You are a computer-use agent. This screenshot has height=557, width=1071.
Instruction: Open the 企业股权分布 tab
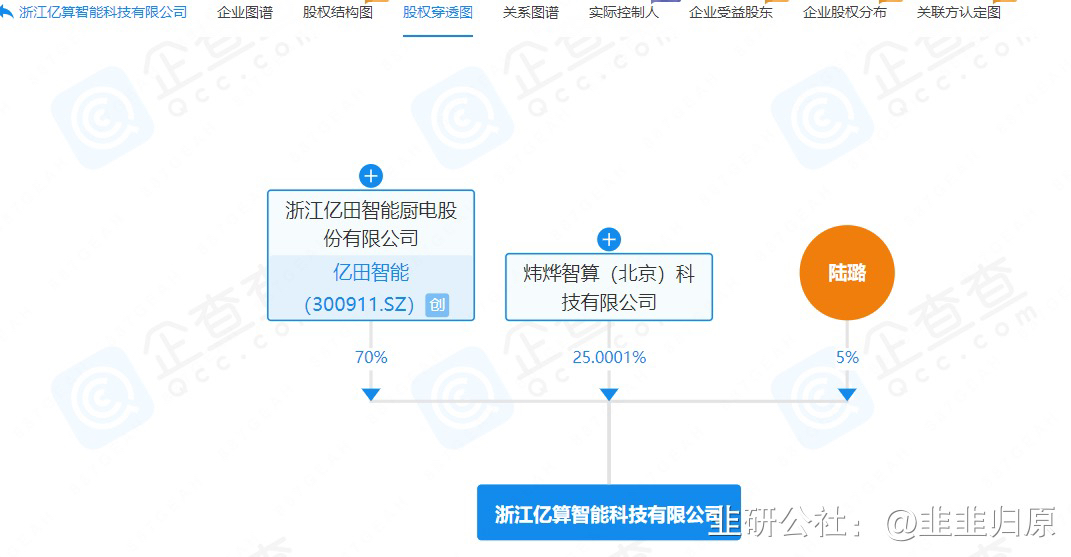point(844,12)
